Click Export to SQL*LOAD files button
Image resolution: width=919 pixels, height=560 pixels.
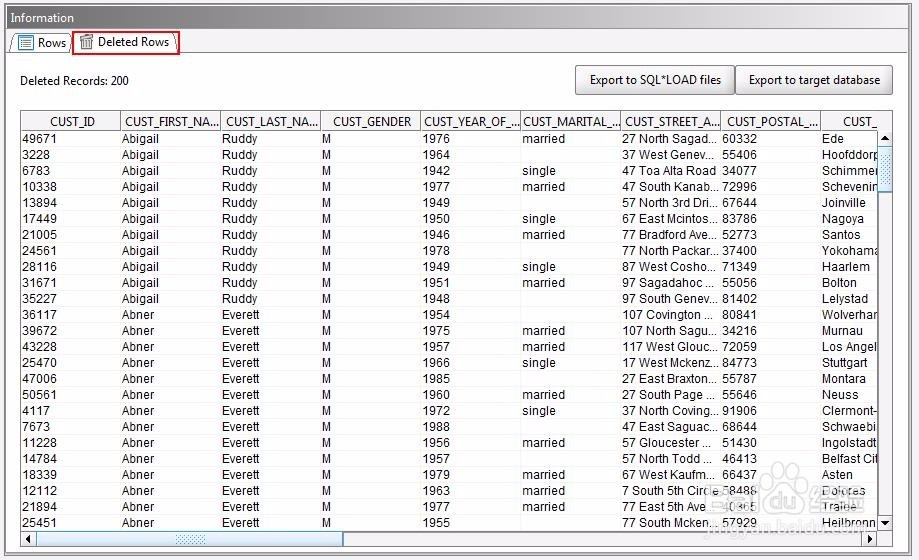(x=655, y=80)
